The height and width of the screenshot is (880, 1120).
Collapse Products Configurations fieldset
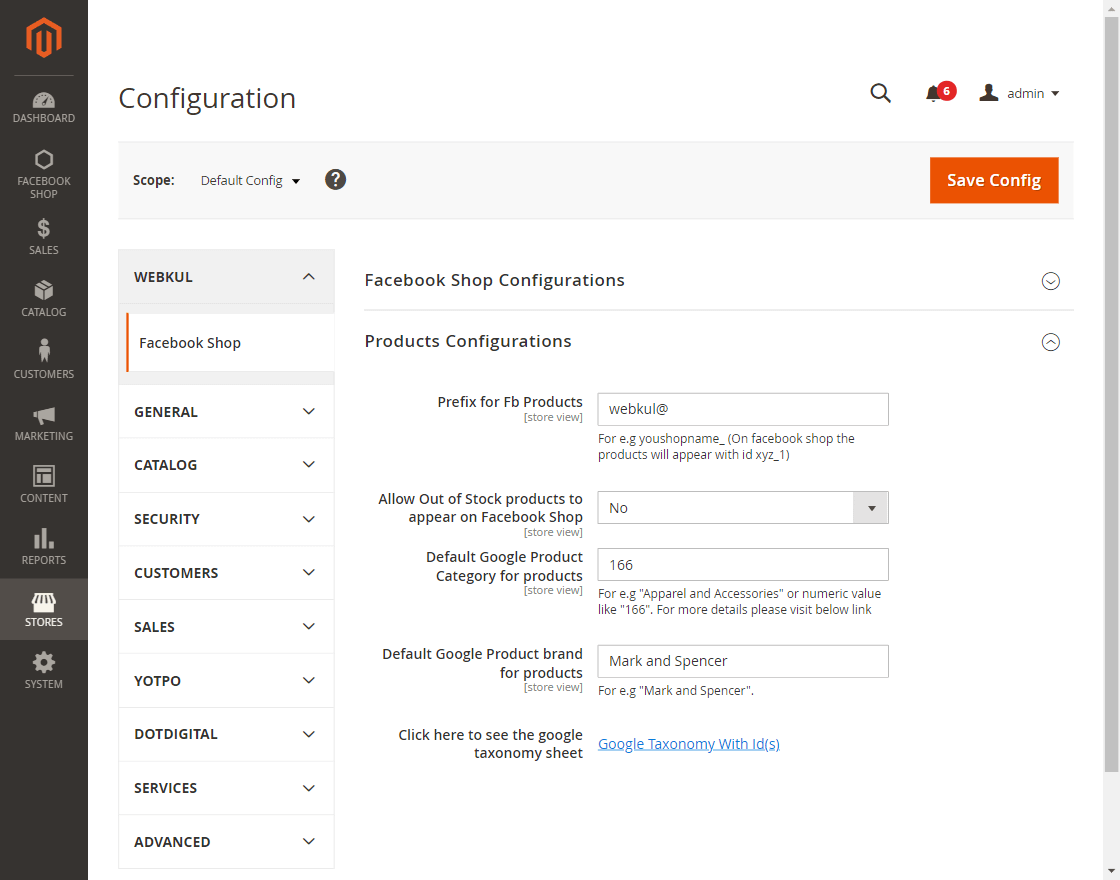719,341
